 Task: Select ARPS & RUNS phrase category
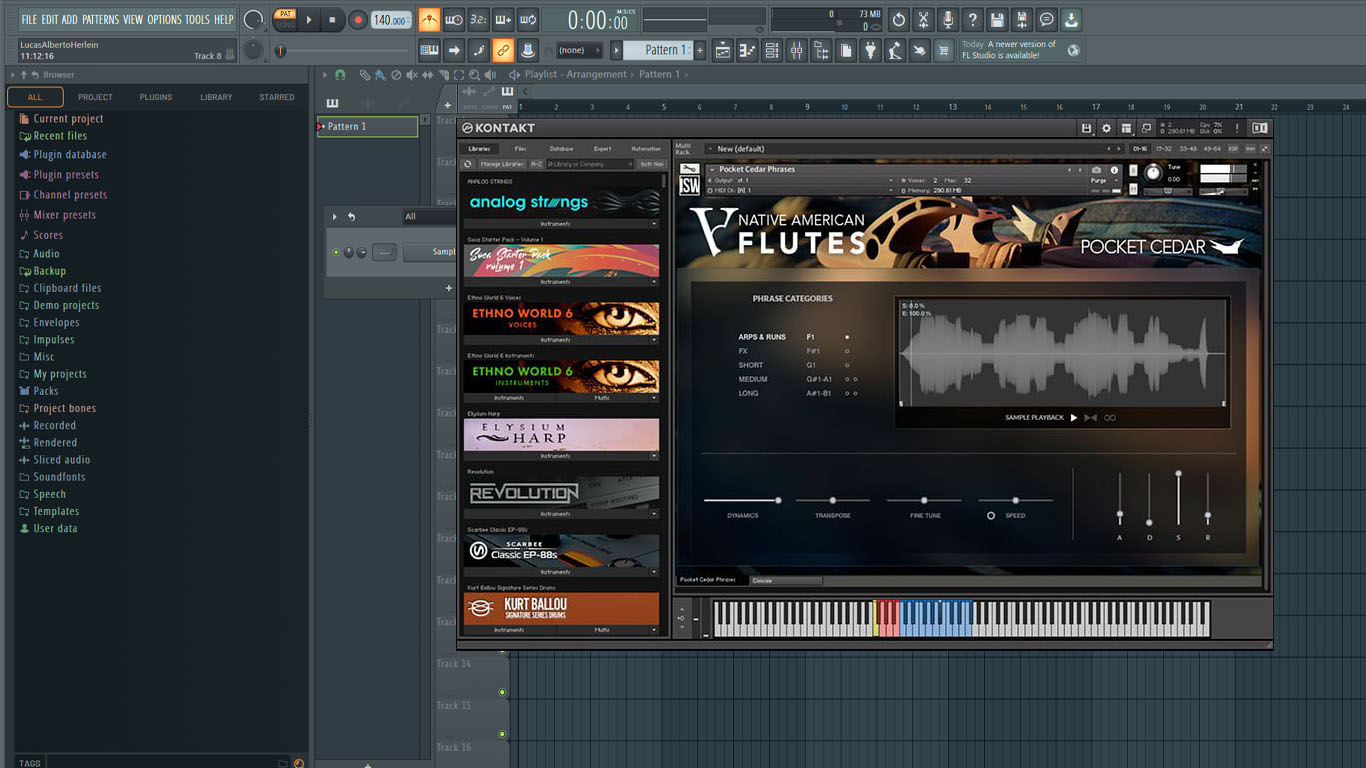pyautogui.click(x=762, y=337)
